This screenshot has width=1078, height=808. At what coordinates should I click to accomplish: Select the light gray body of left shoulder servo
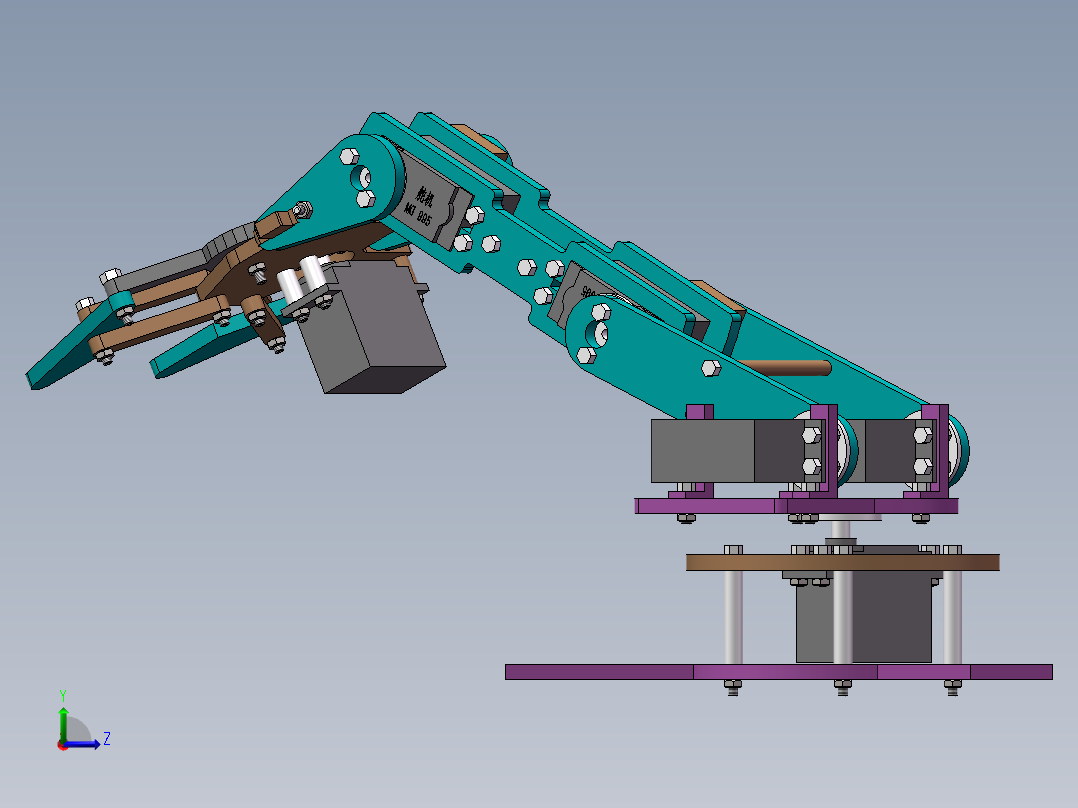click(x=702, y=451)
